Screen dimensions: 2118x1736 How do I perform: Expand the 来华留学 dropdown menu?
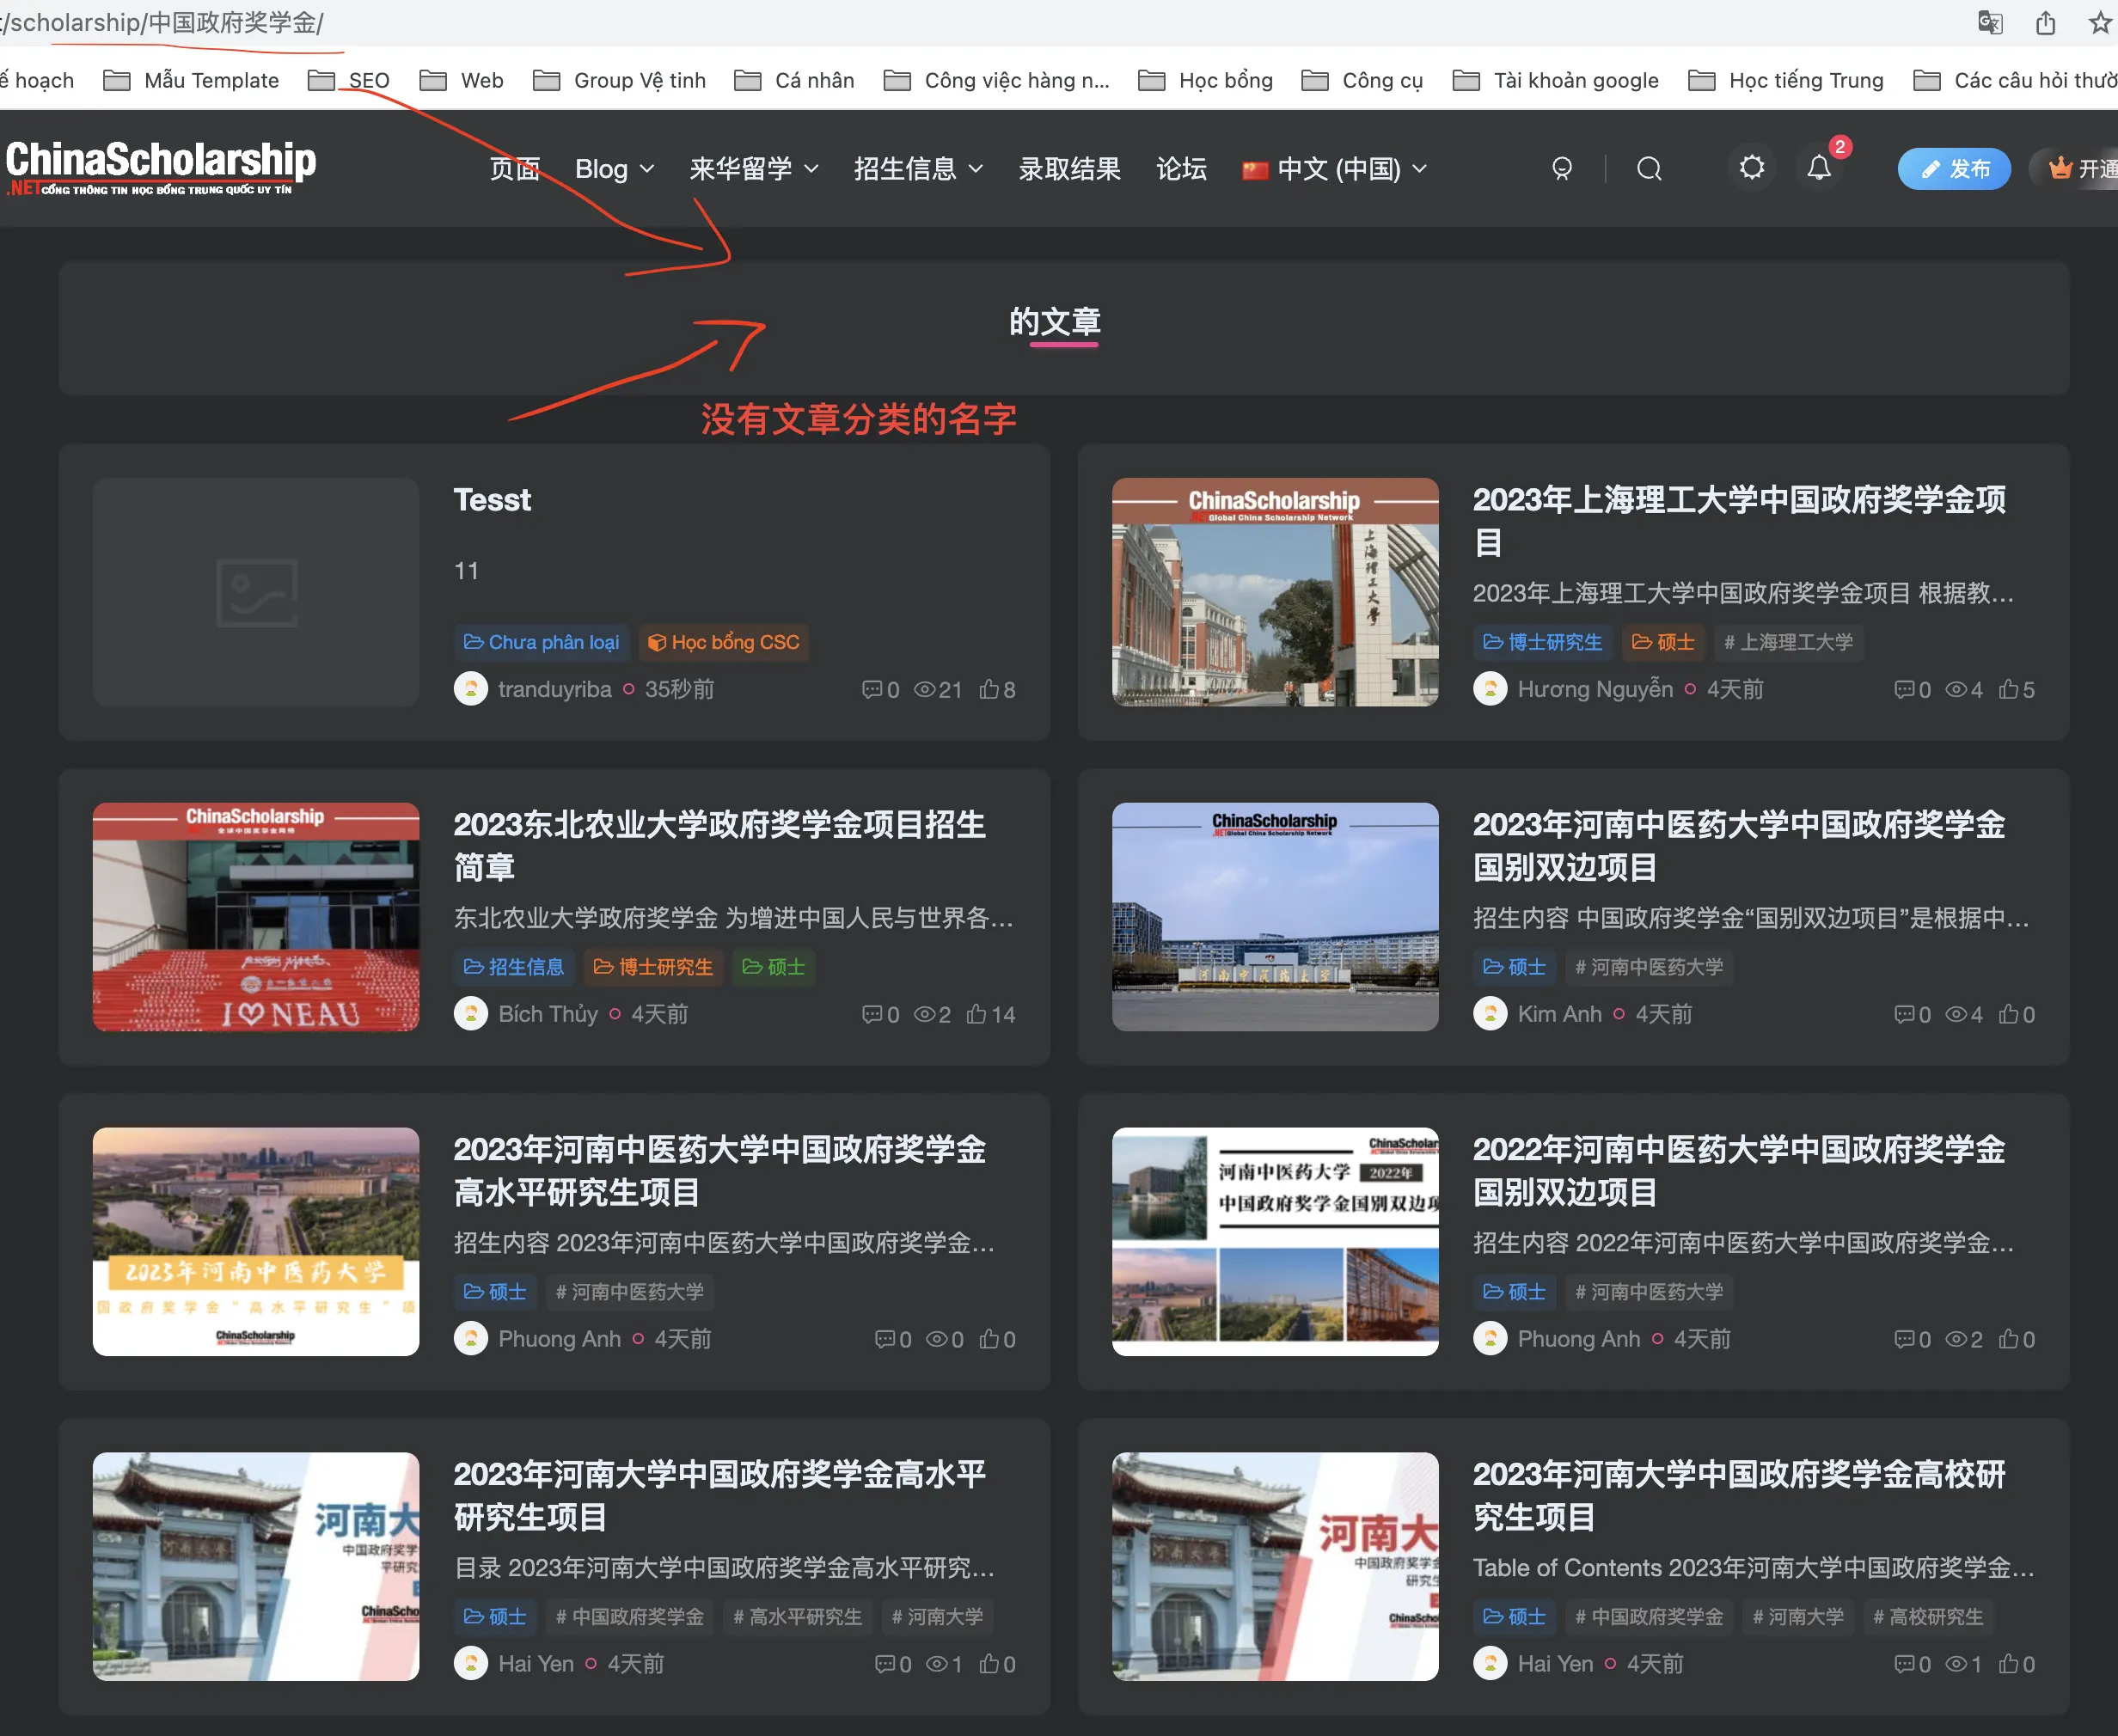pos(754,169)
